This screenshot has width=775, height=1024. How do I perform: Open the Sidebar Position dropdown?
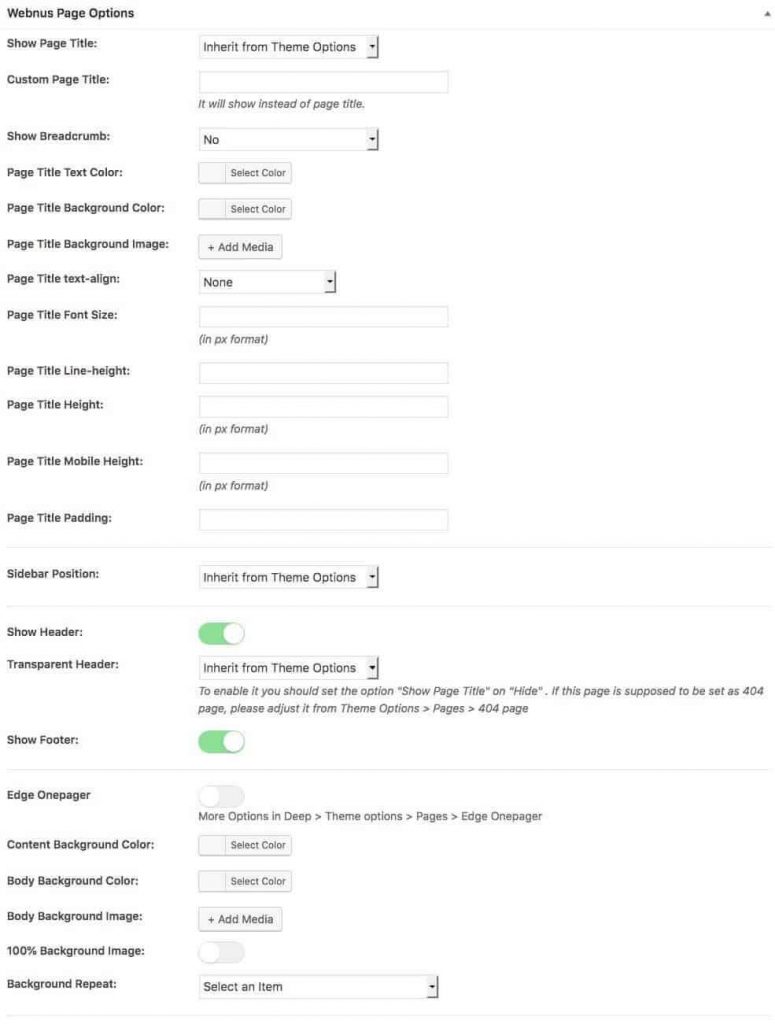click(x=288, y=577)
